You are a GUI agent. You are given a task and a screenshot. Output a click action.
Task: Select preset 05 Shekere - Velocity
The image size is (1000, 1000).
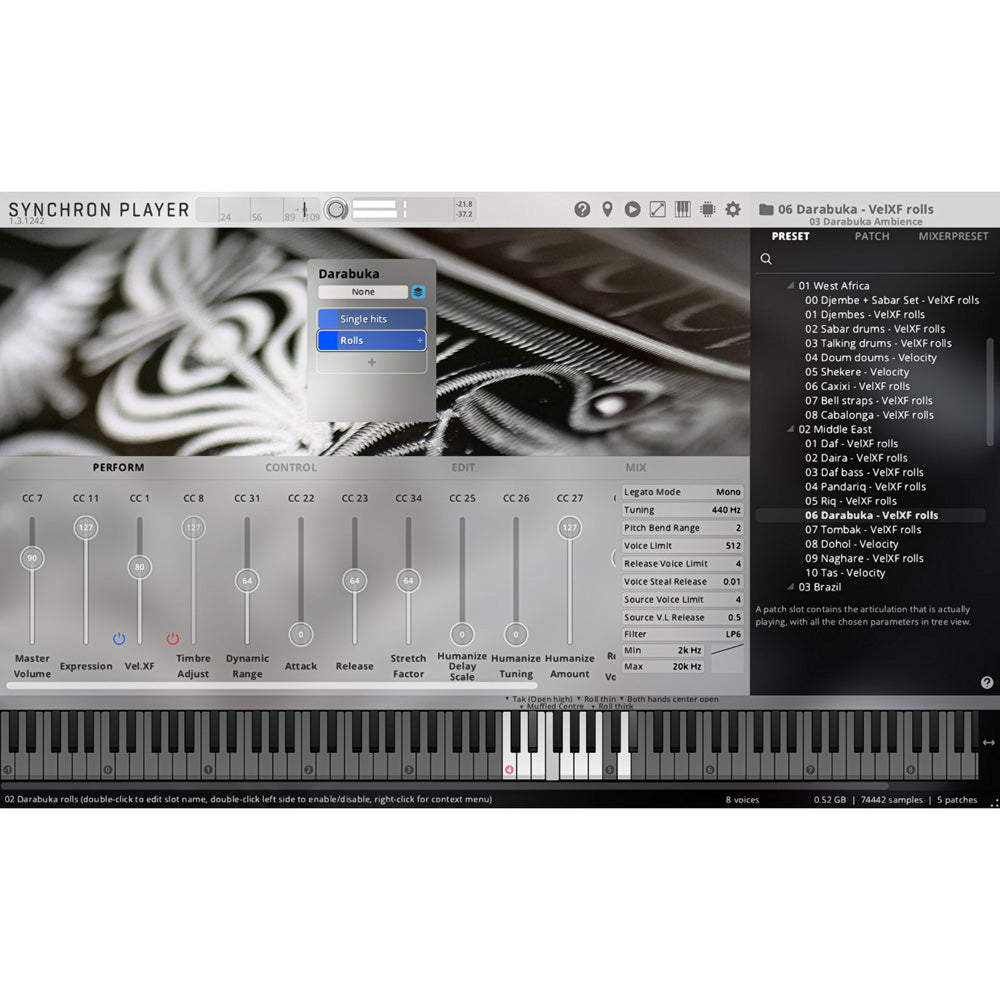857,372
